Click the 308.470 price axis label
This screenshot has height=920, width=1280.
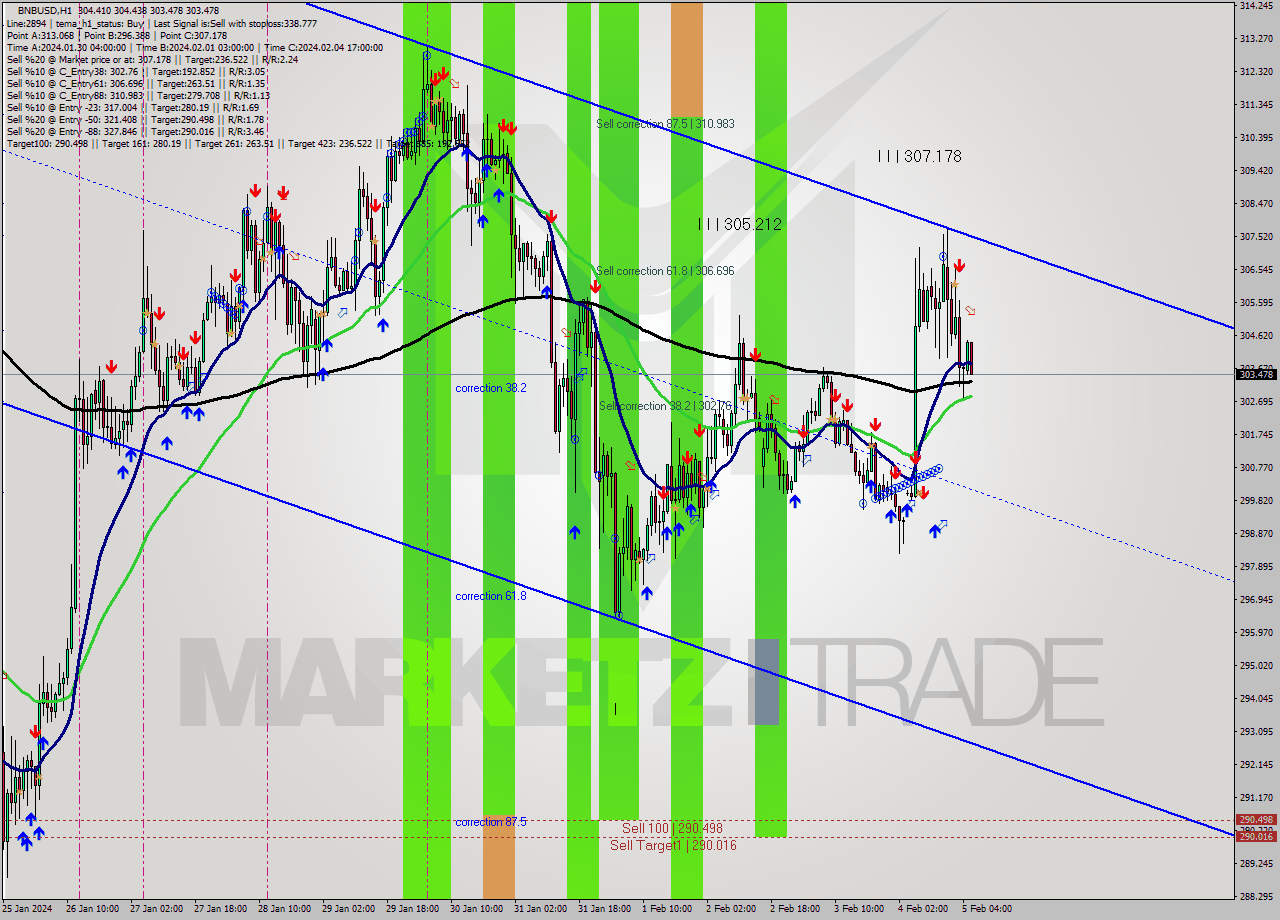pos(1256,204)
